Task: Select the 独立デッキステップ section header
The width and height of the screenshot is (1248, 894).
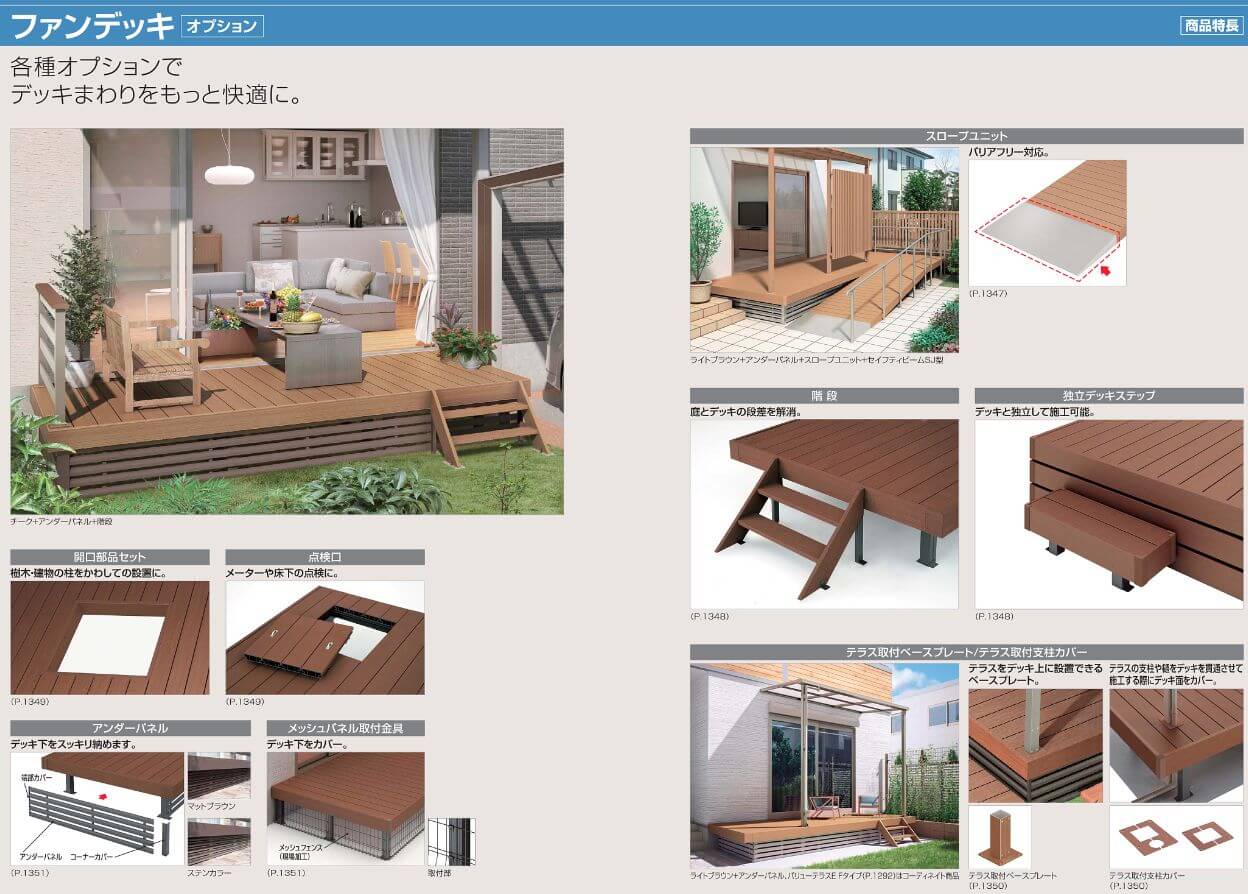Action: (1109, 396)
